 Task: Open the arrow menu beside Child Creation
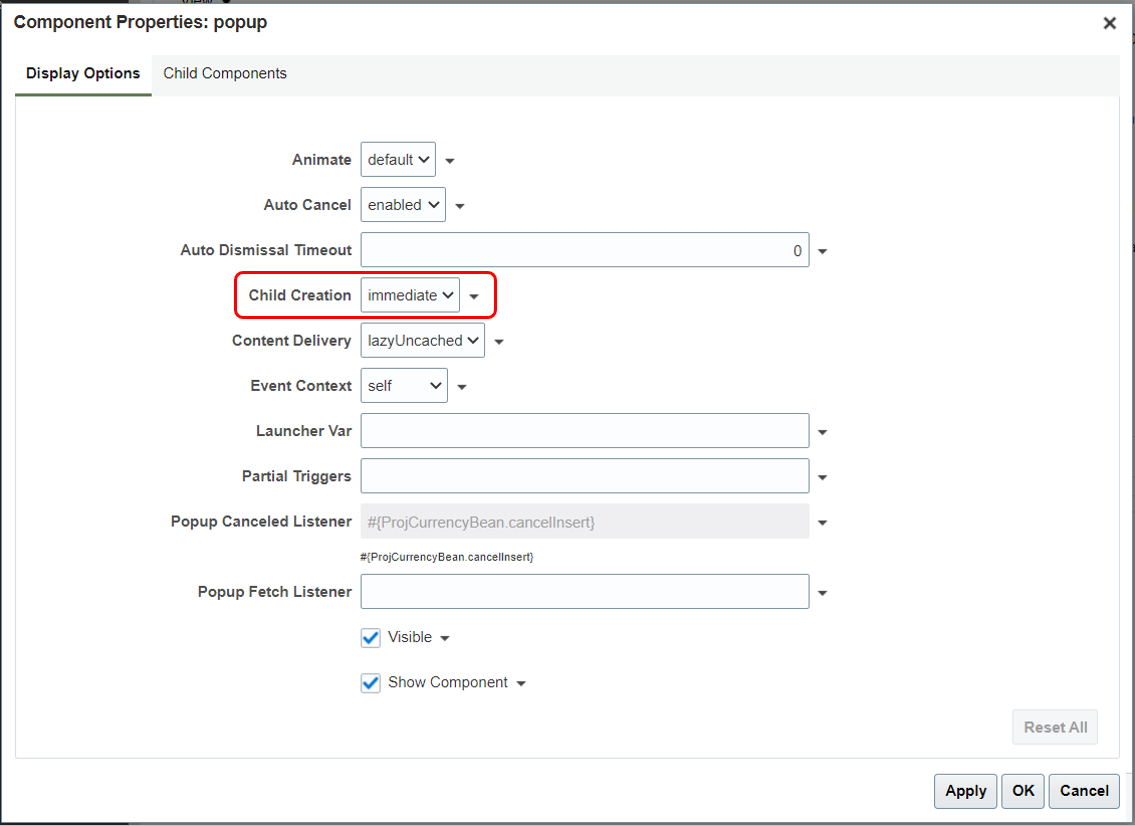click(474, 296)
